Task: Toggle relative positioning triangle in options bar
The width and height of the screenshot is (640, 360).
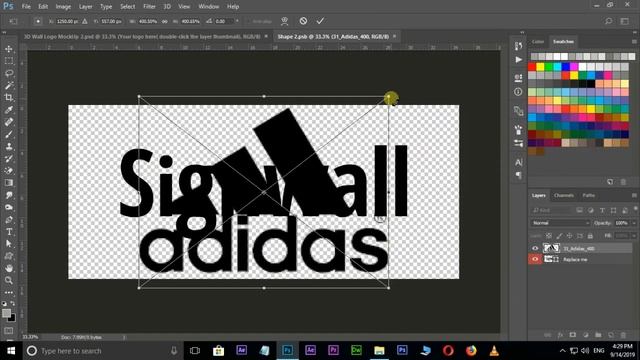Action: (85, 21)
